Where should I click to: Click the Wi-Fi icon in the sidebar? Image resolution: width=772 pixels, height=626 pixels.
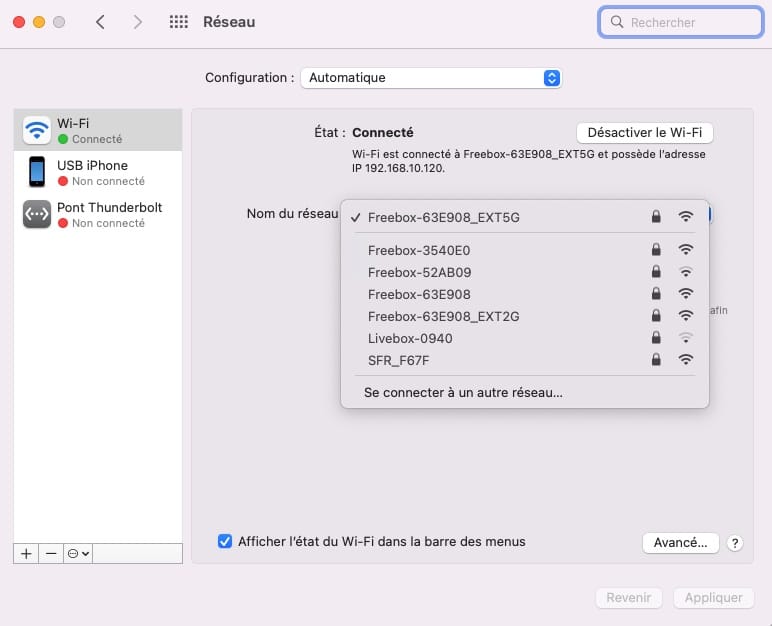37,130
